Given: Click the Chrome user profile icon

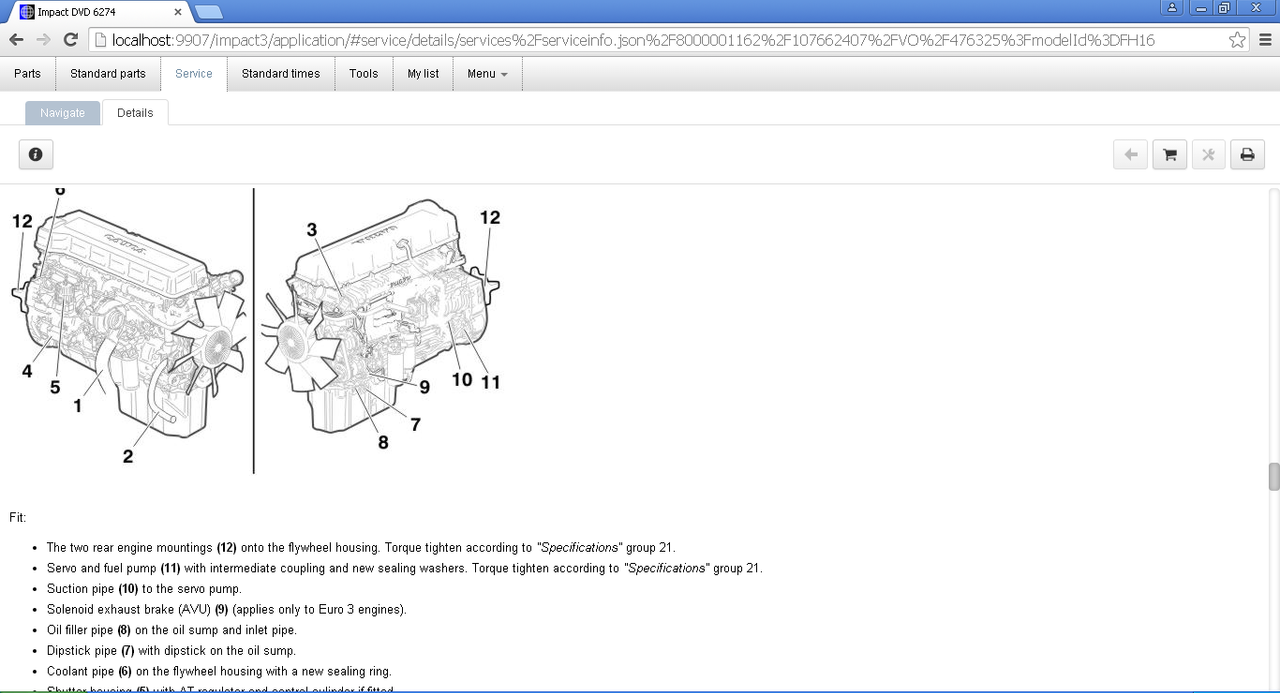Looking at the screenshot, I should tap(1173, 7).
